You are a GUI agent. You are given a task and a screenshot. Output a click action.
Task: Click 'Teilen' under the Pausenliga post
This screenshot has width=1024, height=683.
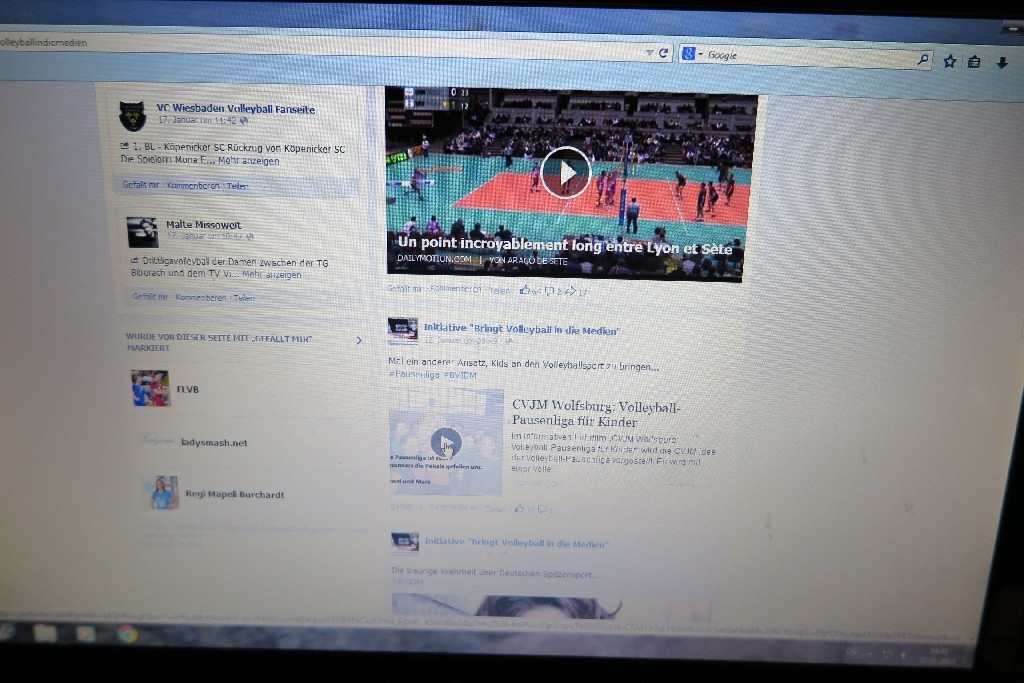pyautogui.click(x=495, y=508)
